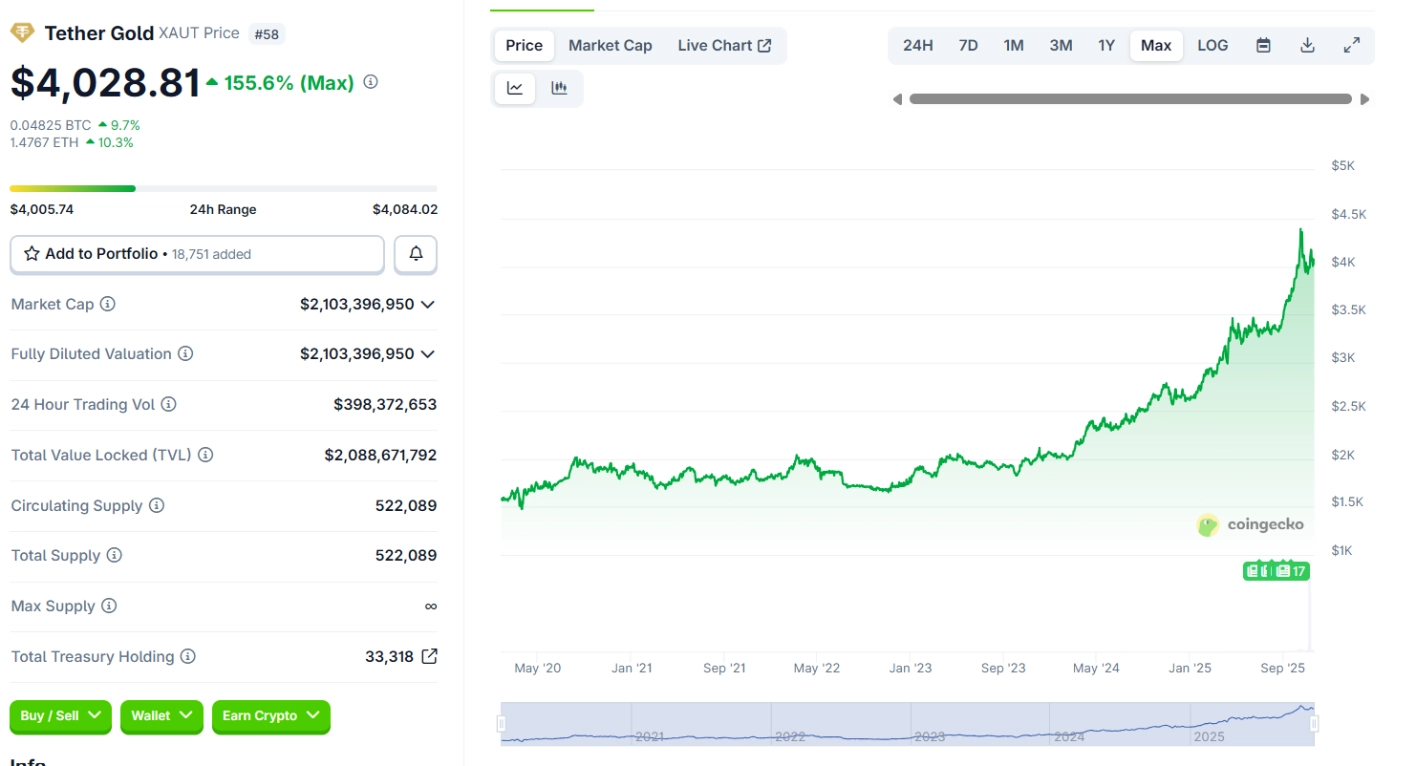Open the Live Chart tab

pyautogui.click(x=724, y=45)
